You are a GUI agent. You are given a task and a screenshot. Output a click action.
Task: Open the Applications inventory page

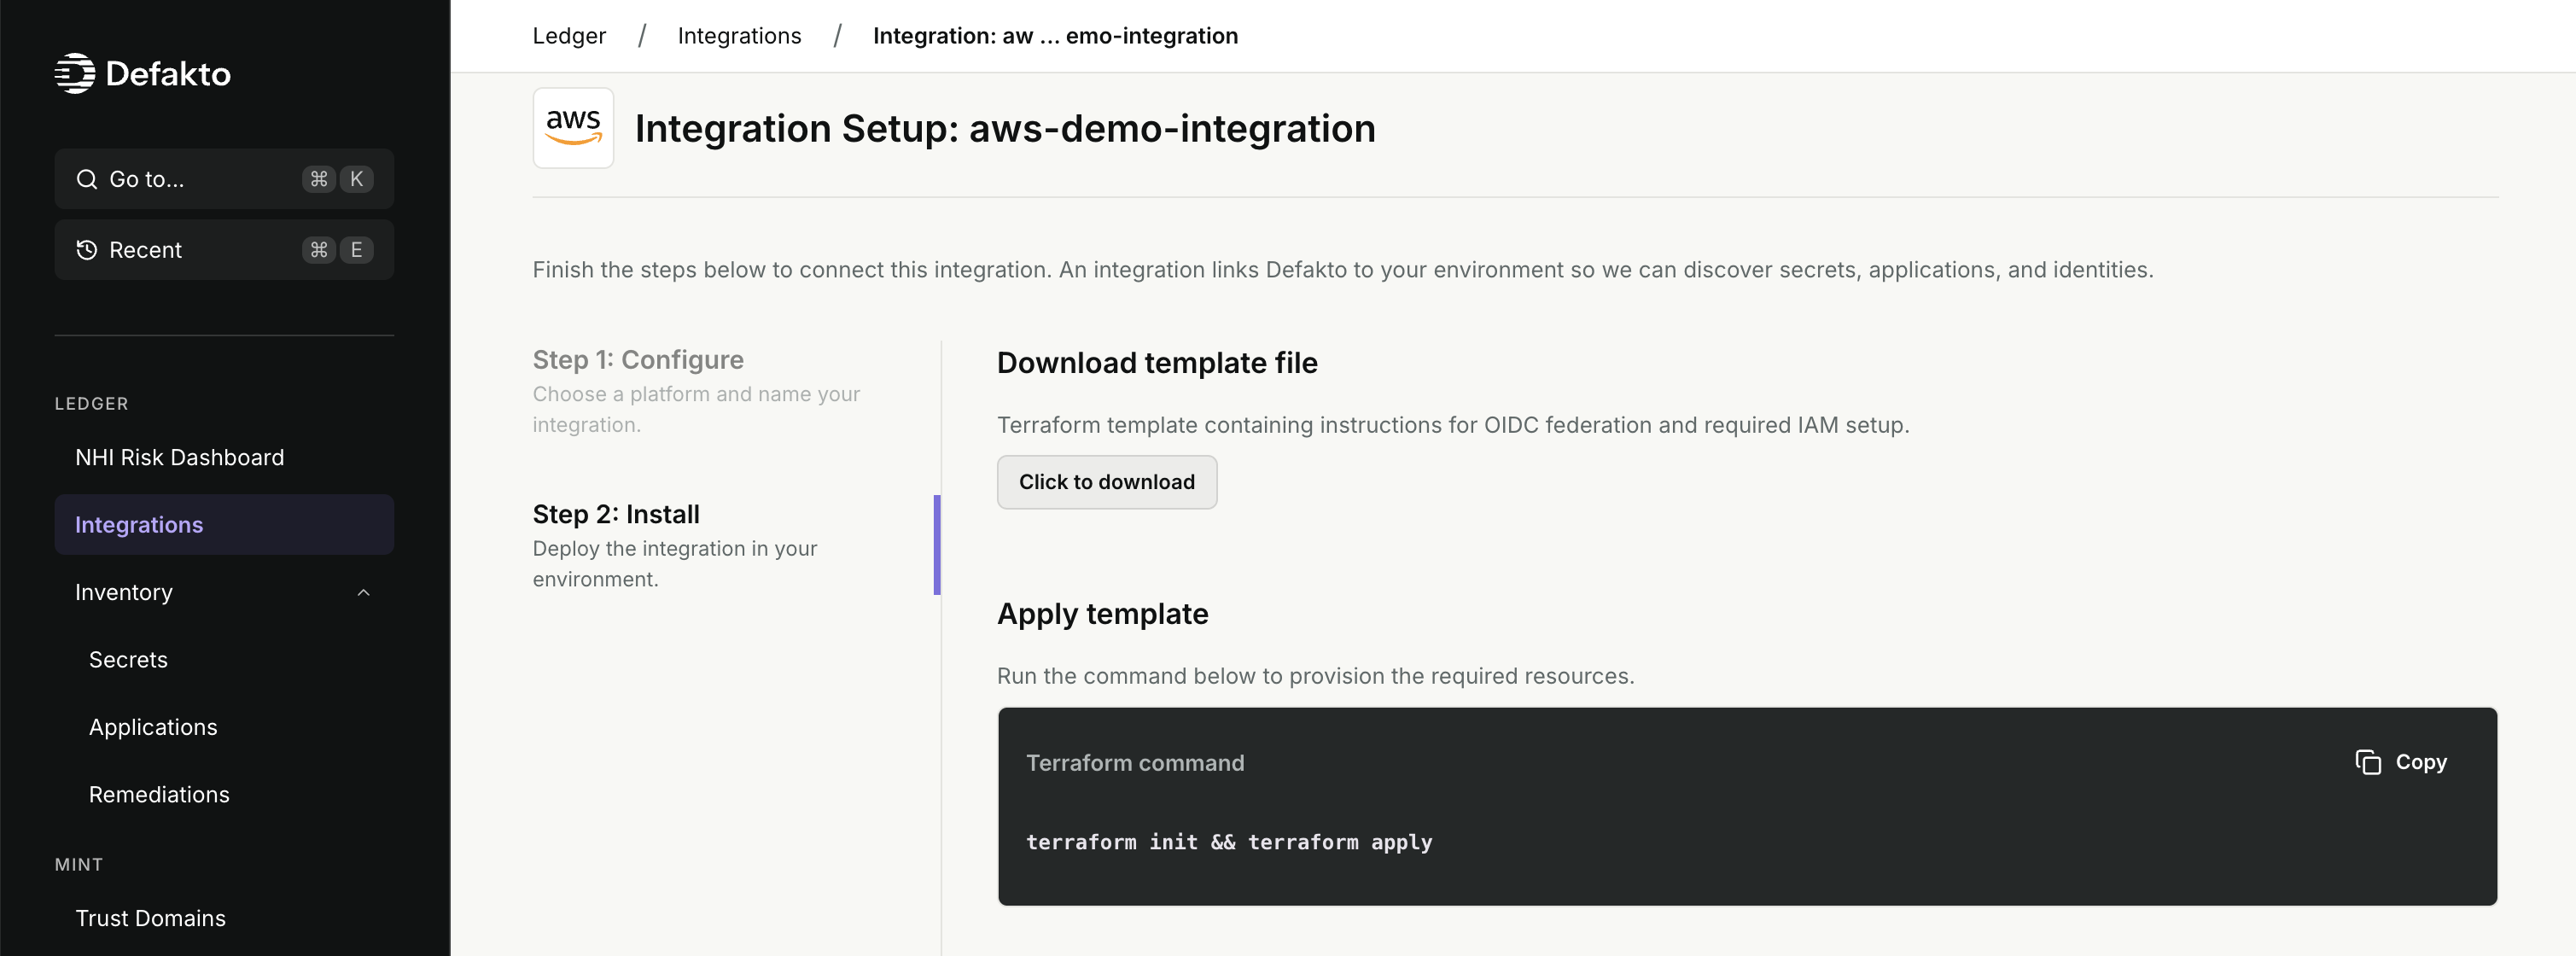click(x=153, y=727)
